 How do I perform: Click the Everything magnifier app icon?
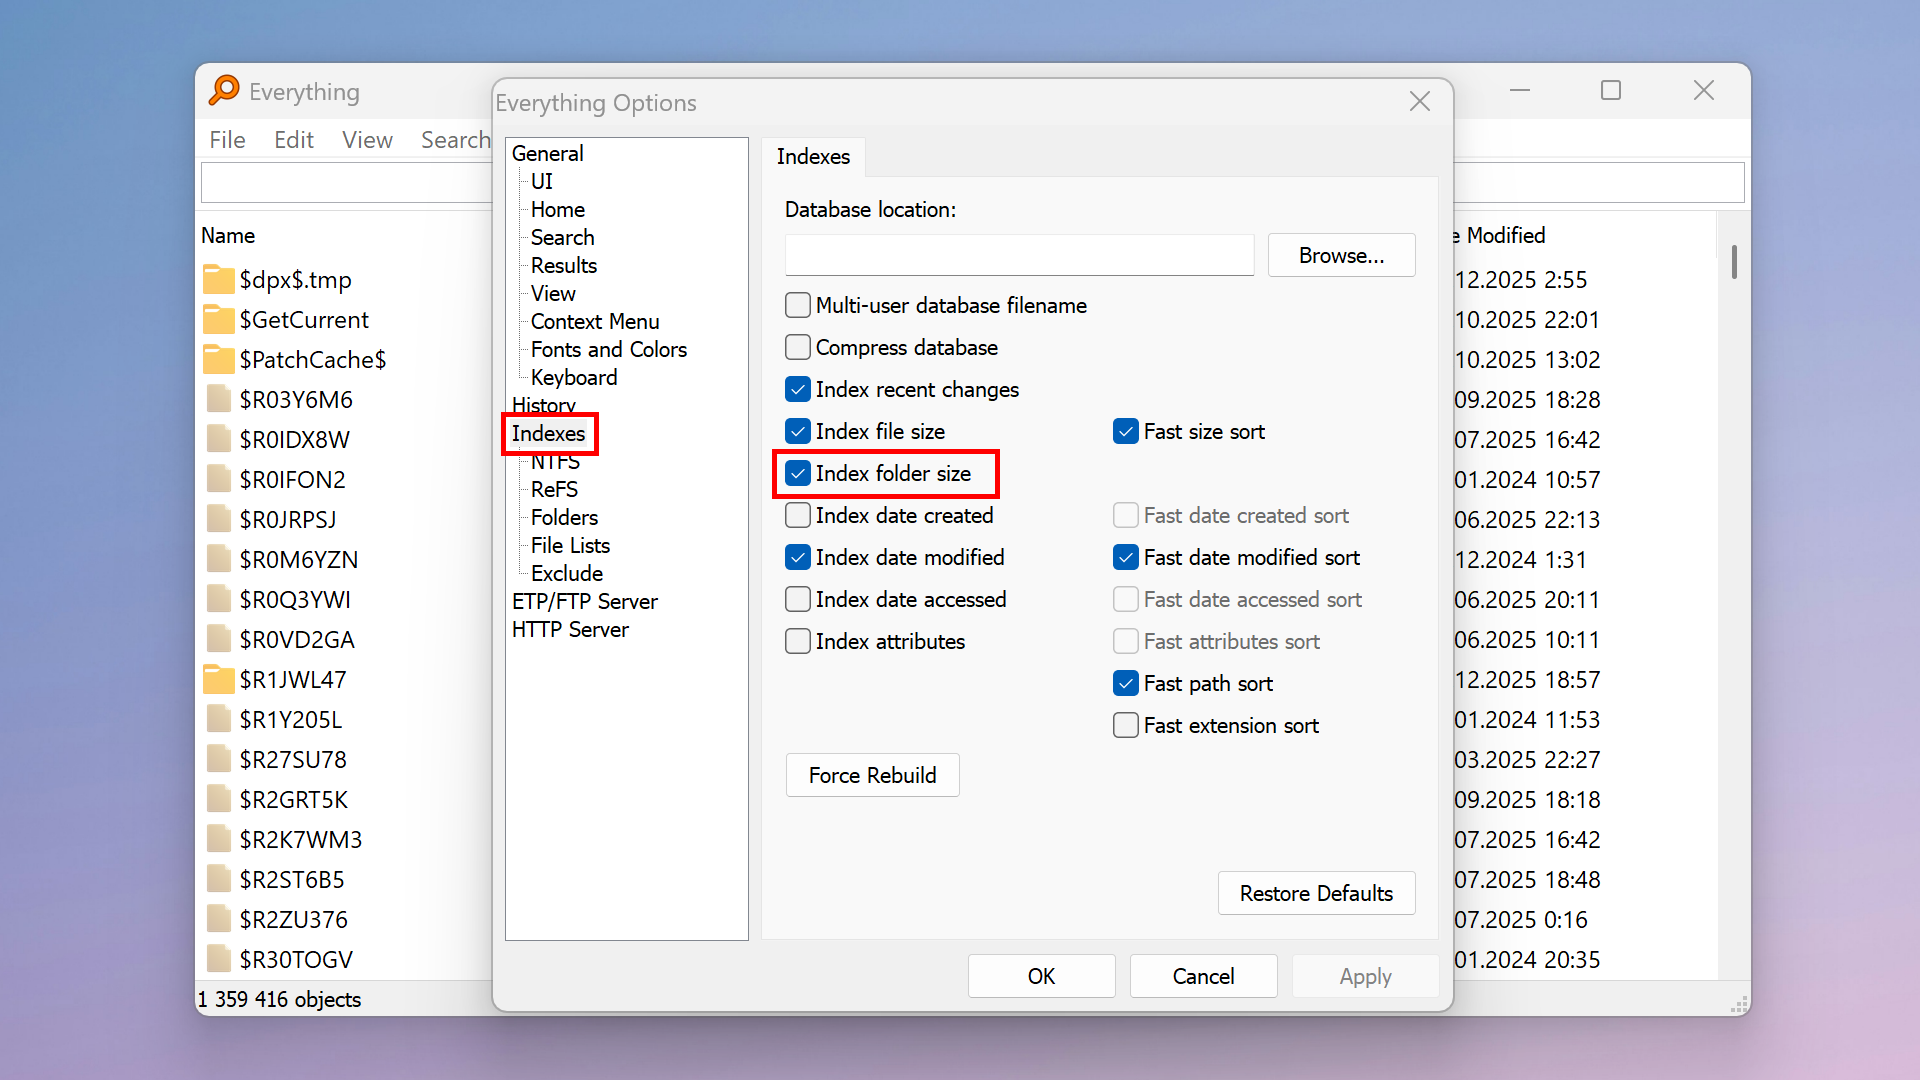pyautogui.click(x=224, y=90)
